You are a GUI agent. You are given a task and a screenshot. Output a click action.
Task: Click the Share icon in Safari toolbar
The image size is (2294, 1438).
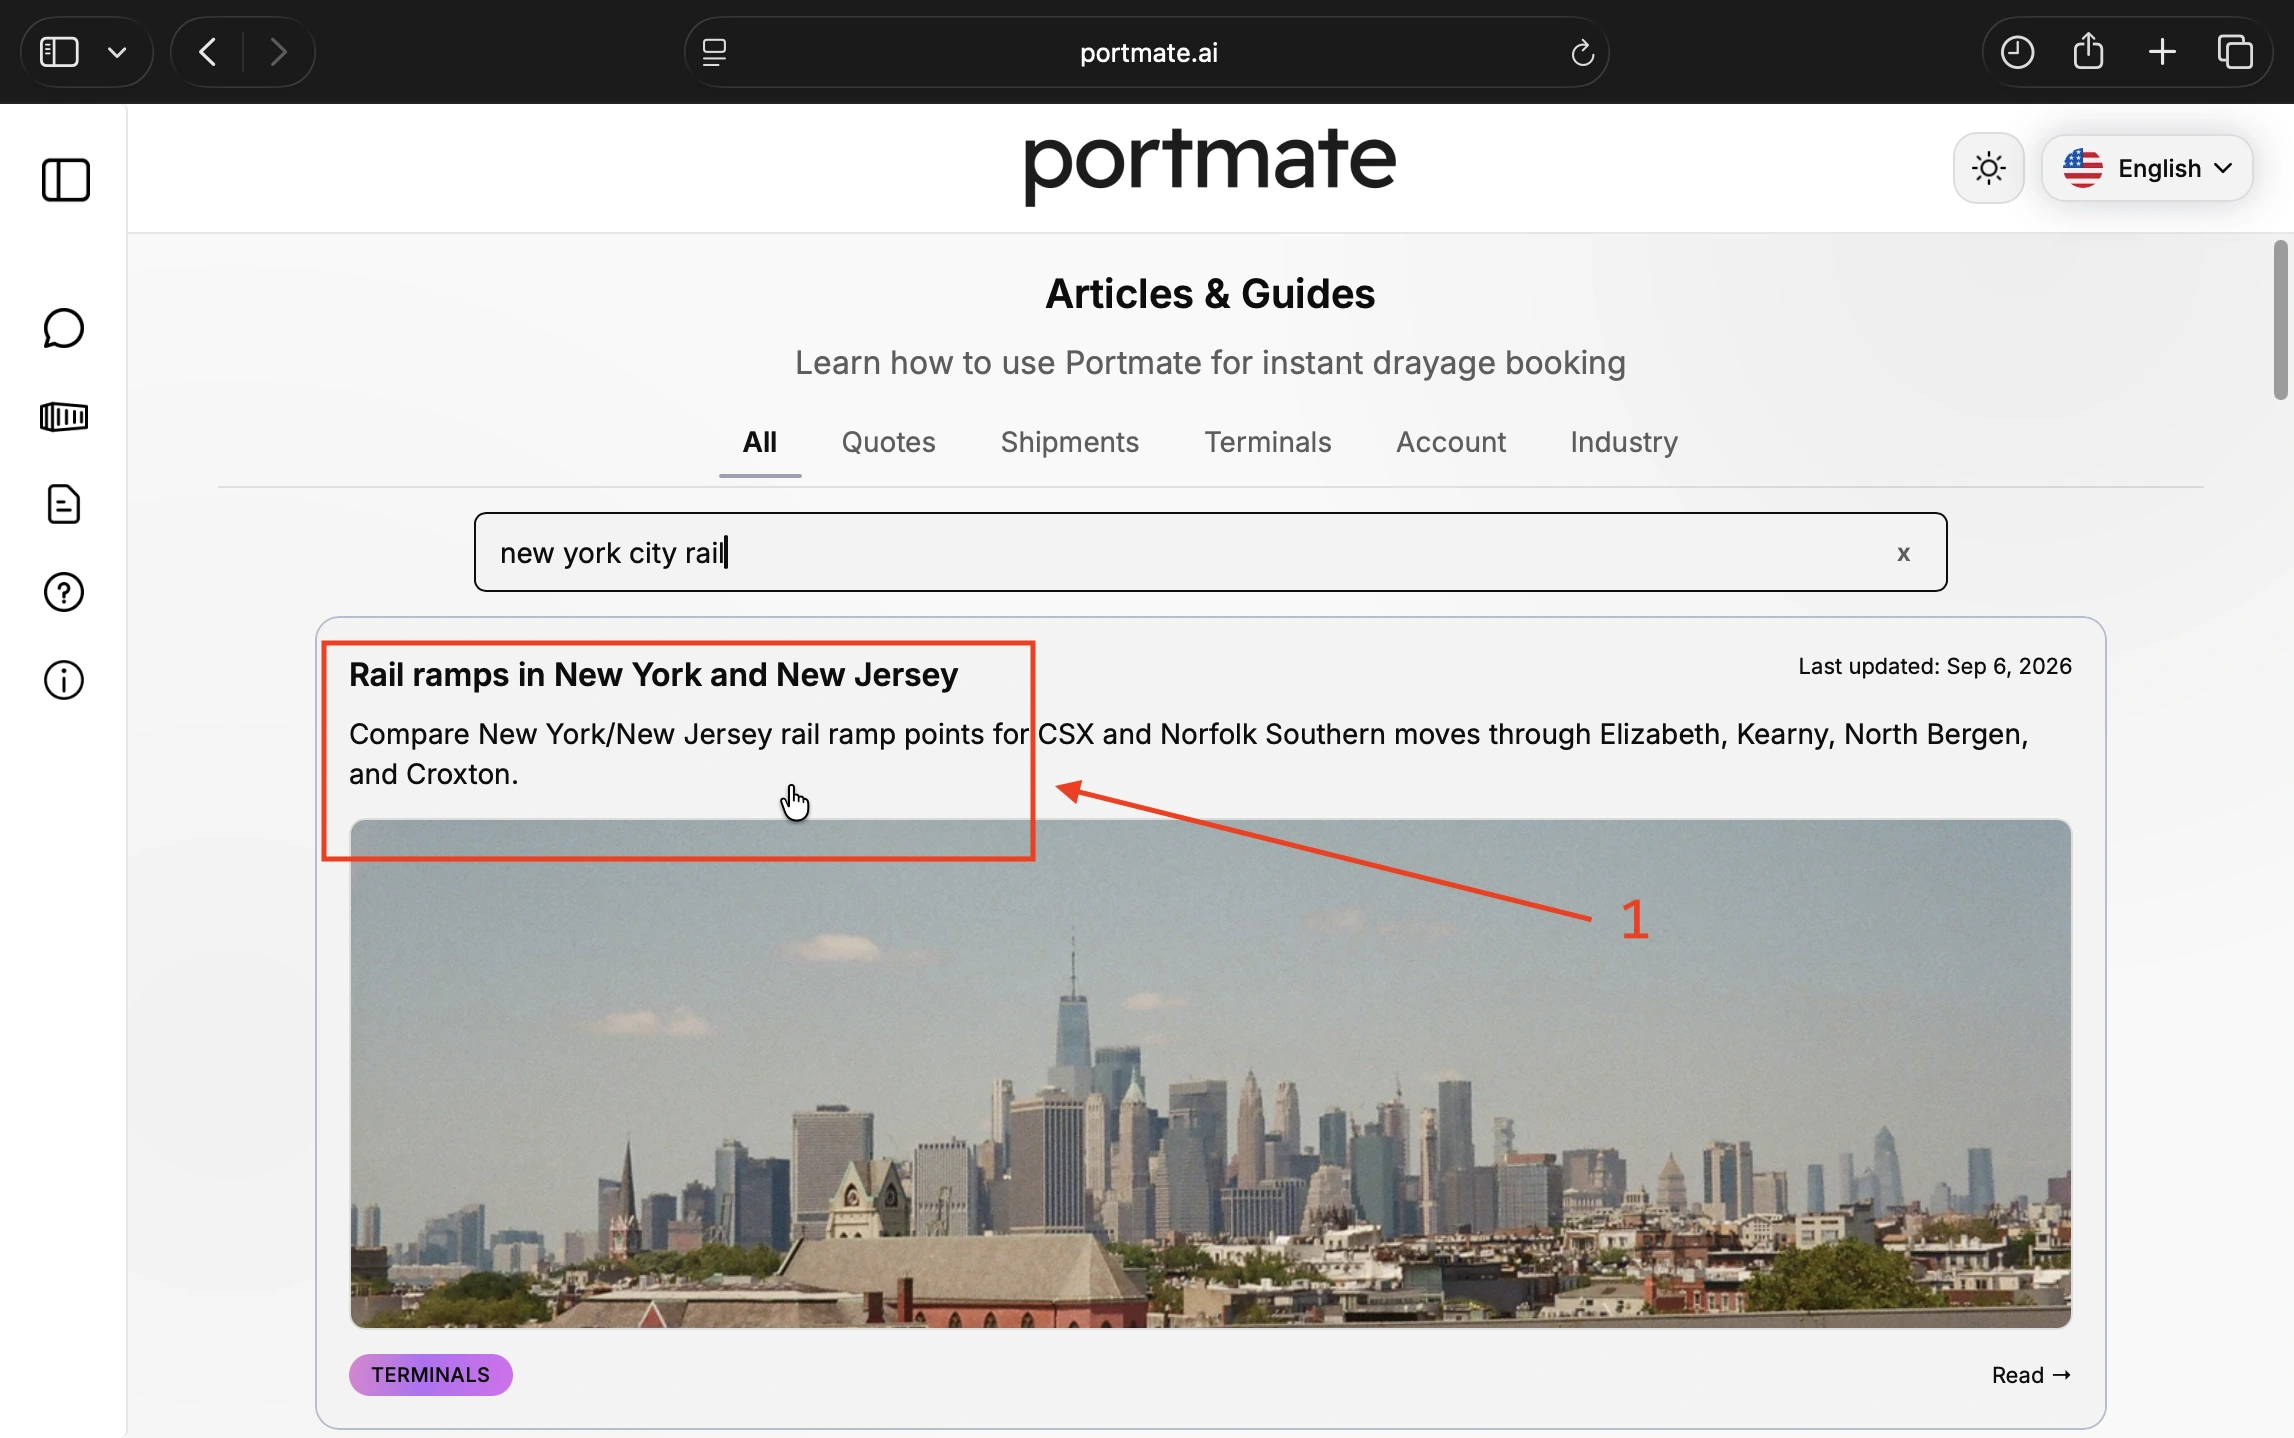click(2089, 52)
